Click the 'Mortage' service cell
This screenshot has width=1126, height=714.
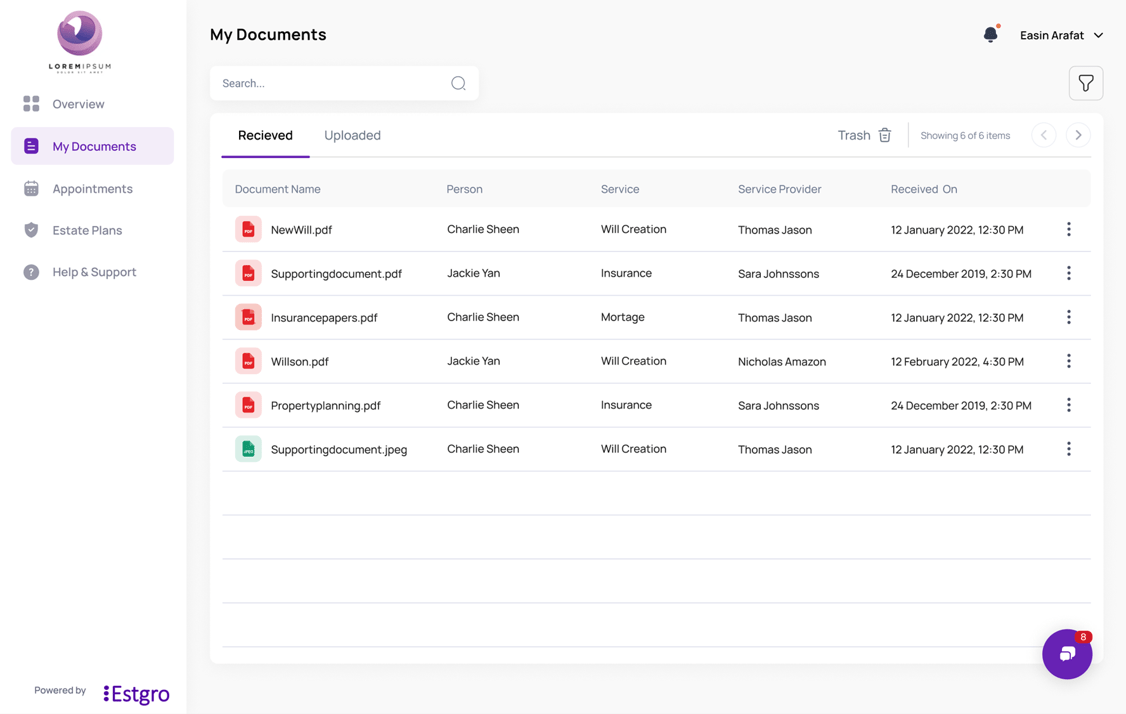click(x=623, y=317)
